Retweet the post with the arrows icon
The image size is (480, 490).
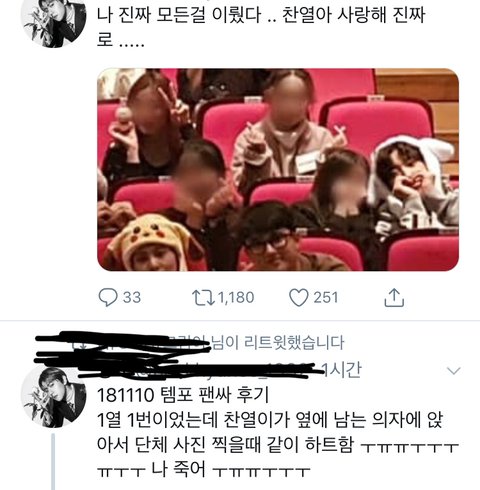pos(203,297)
